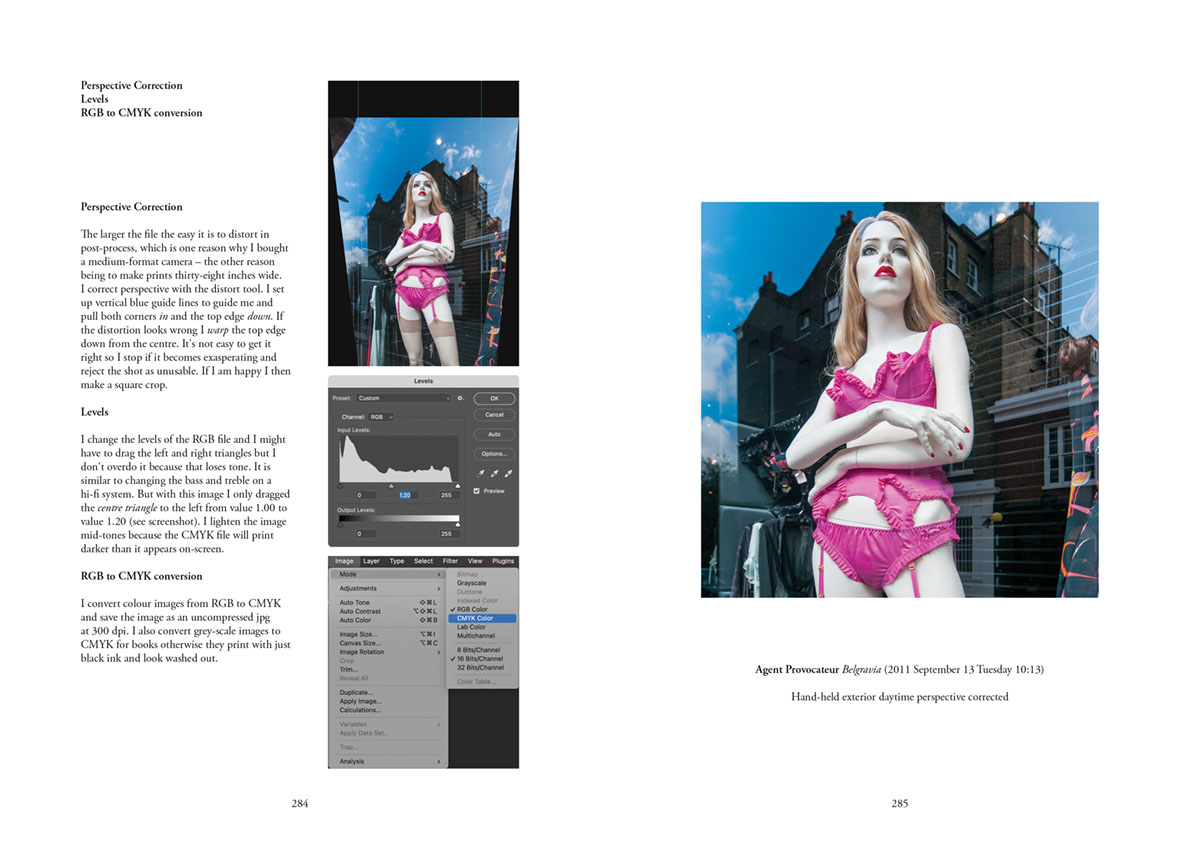This screenshot has width=1200, height=848.
Task: Click the large square mannequin photograph
Action: [899, 400]
